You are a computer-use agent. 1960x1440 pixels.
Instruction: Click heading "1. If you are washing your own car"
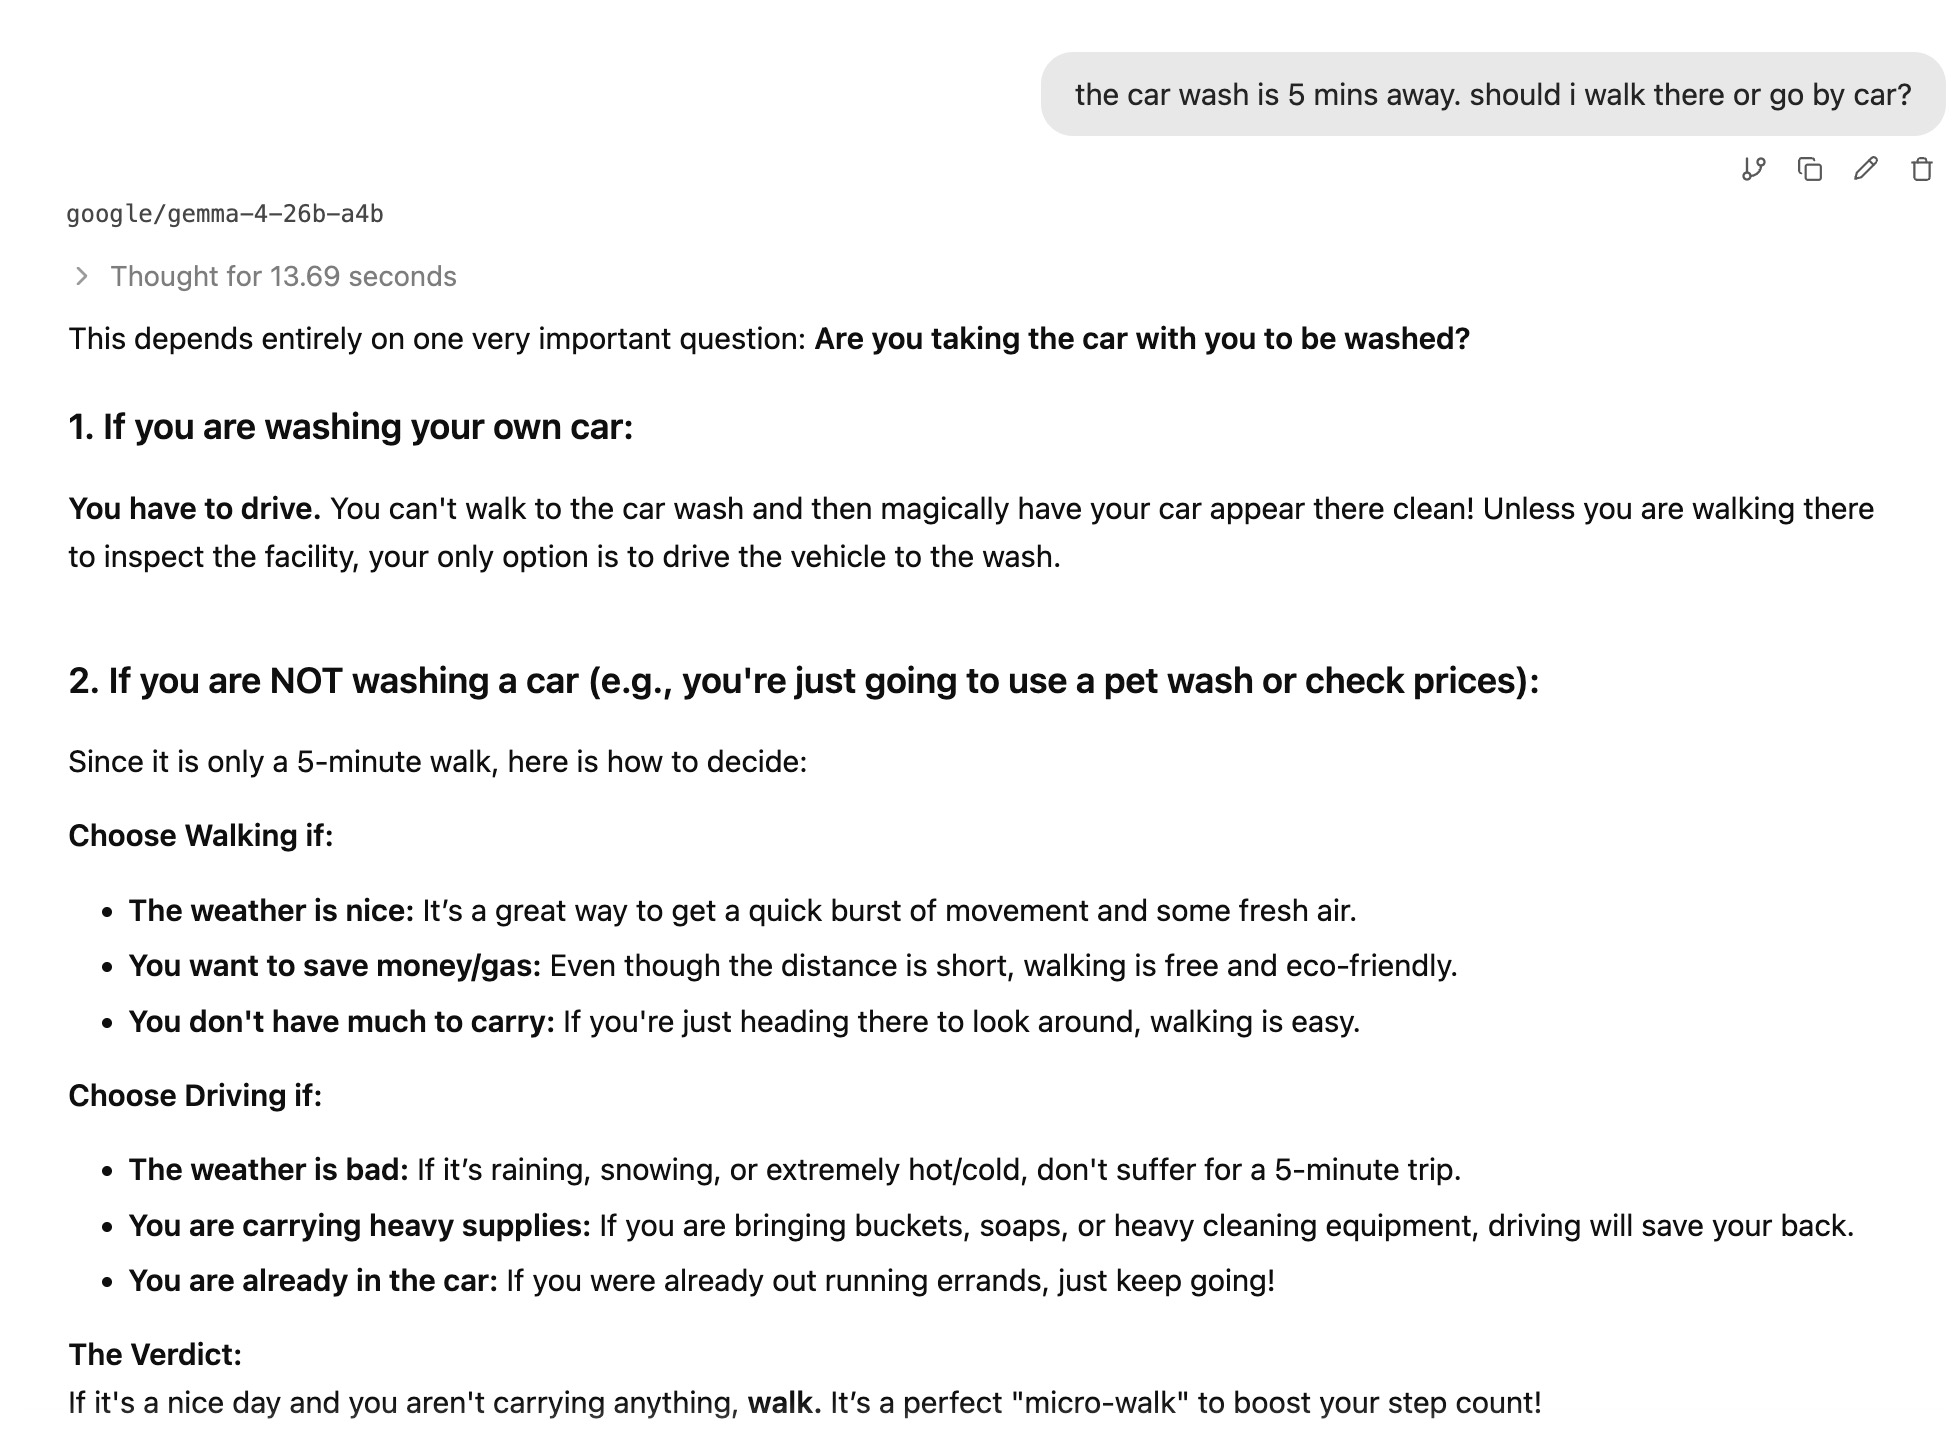[350, 427]
